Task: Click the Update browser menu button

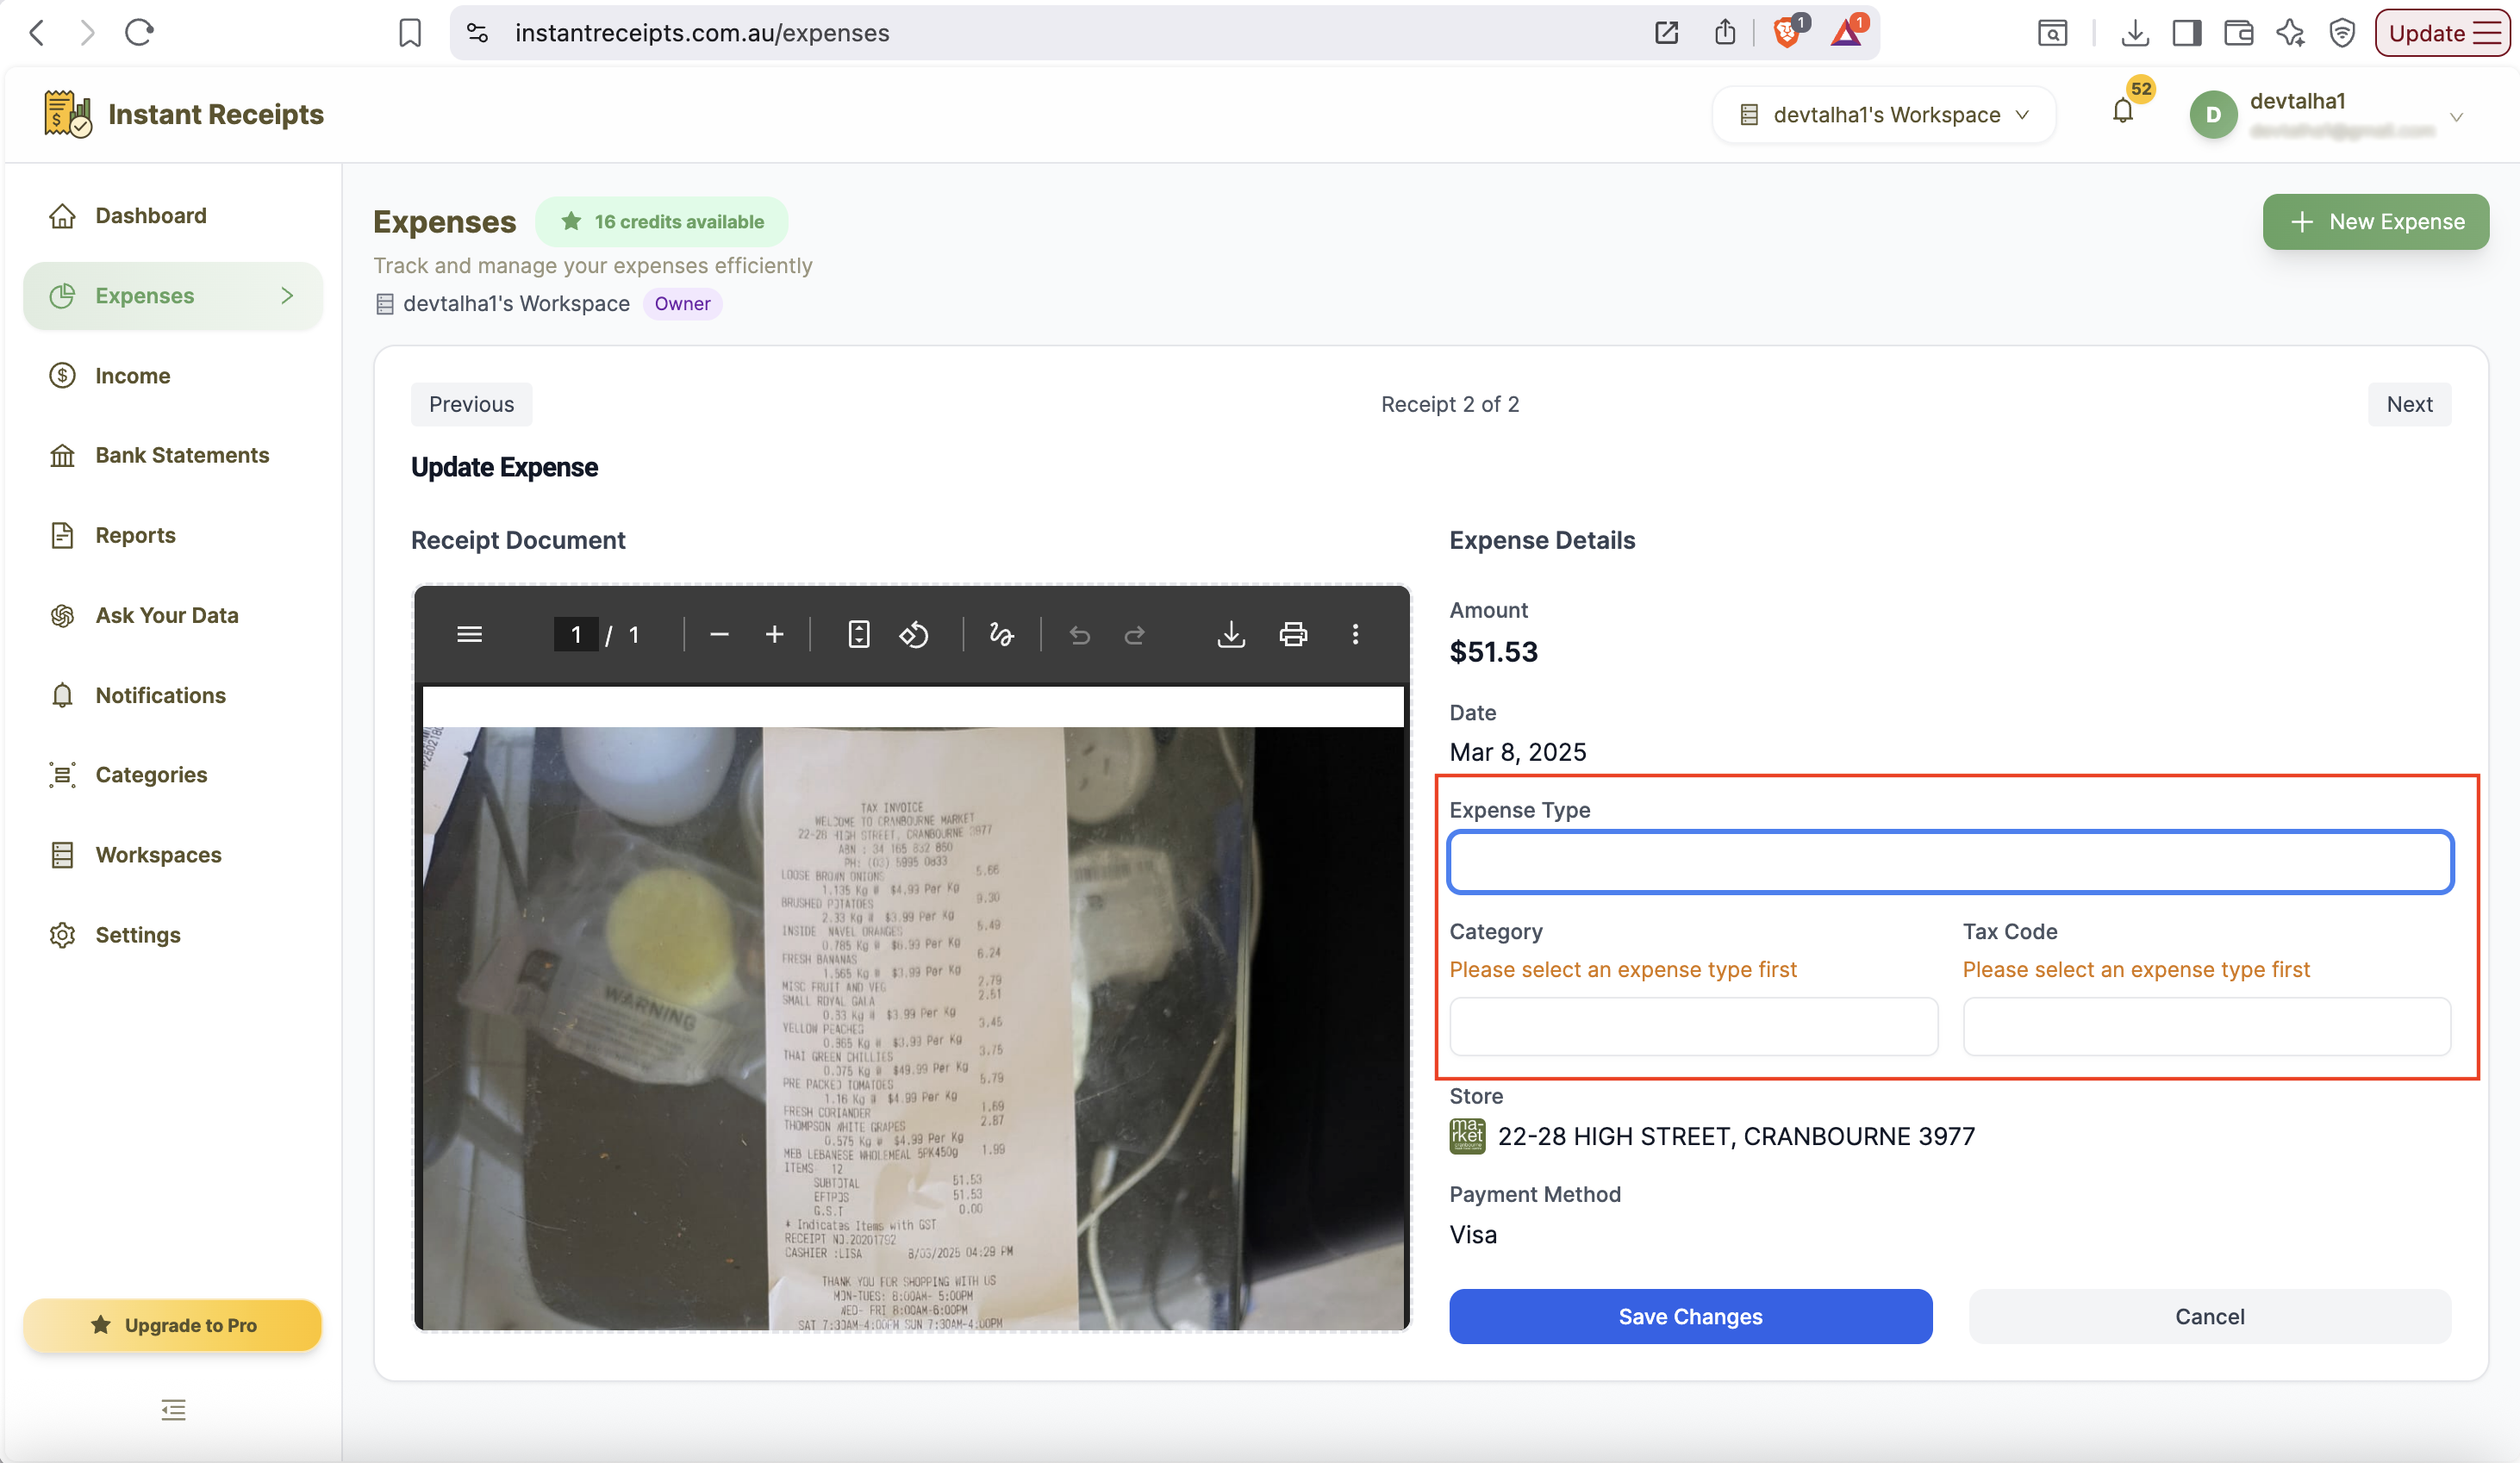Action: coord(2443,33)
